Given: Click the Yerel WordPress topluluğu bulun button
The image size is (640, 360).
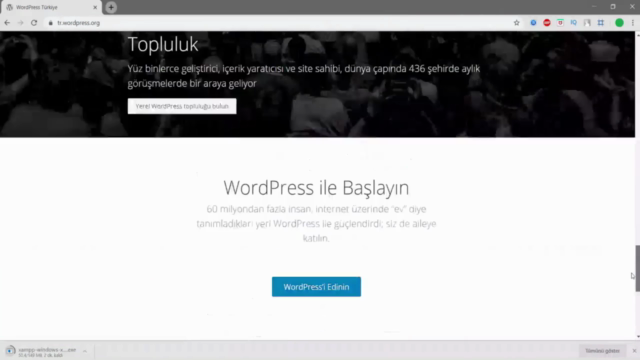Looking at the screenshot, I should pos(182,106).
